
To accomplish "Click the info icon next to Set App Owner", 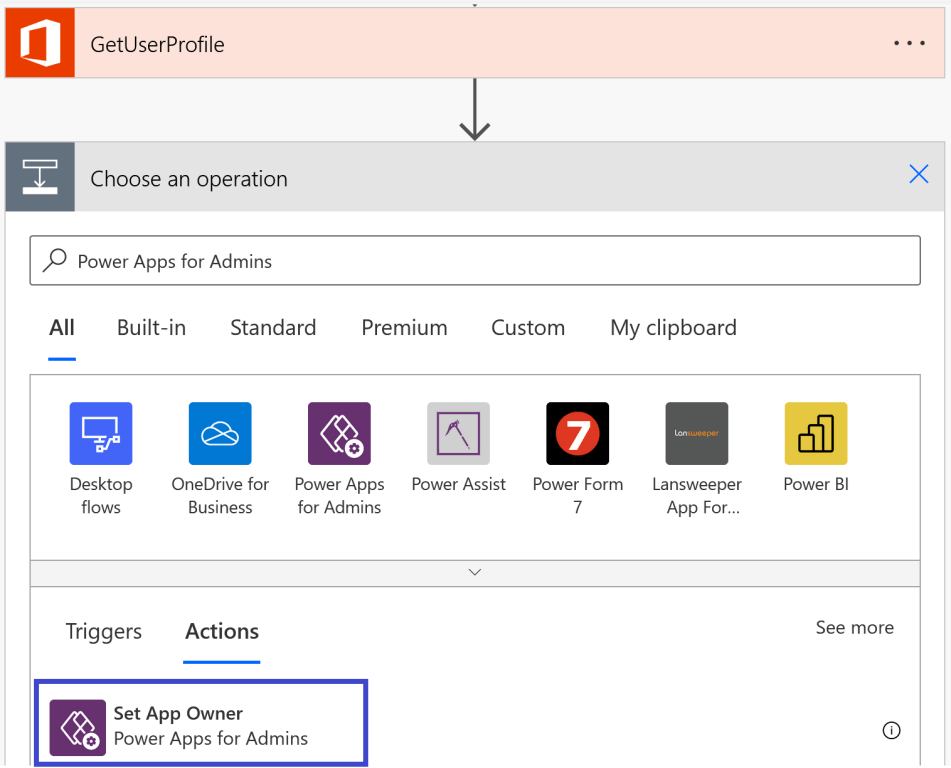I will [x=892, y=731].
